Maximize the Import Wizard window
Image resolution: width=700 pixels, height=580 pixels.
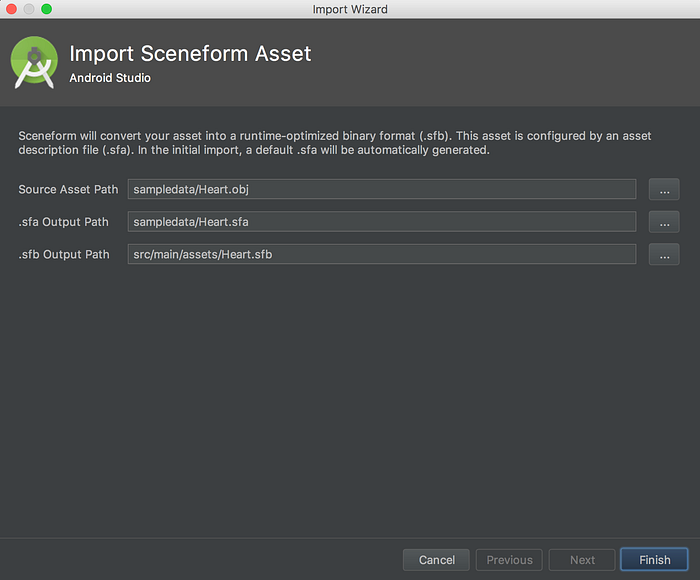point(46,9)
